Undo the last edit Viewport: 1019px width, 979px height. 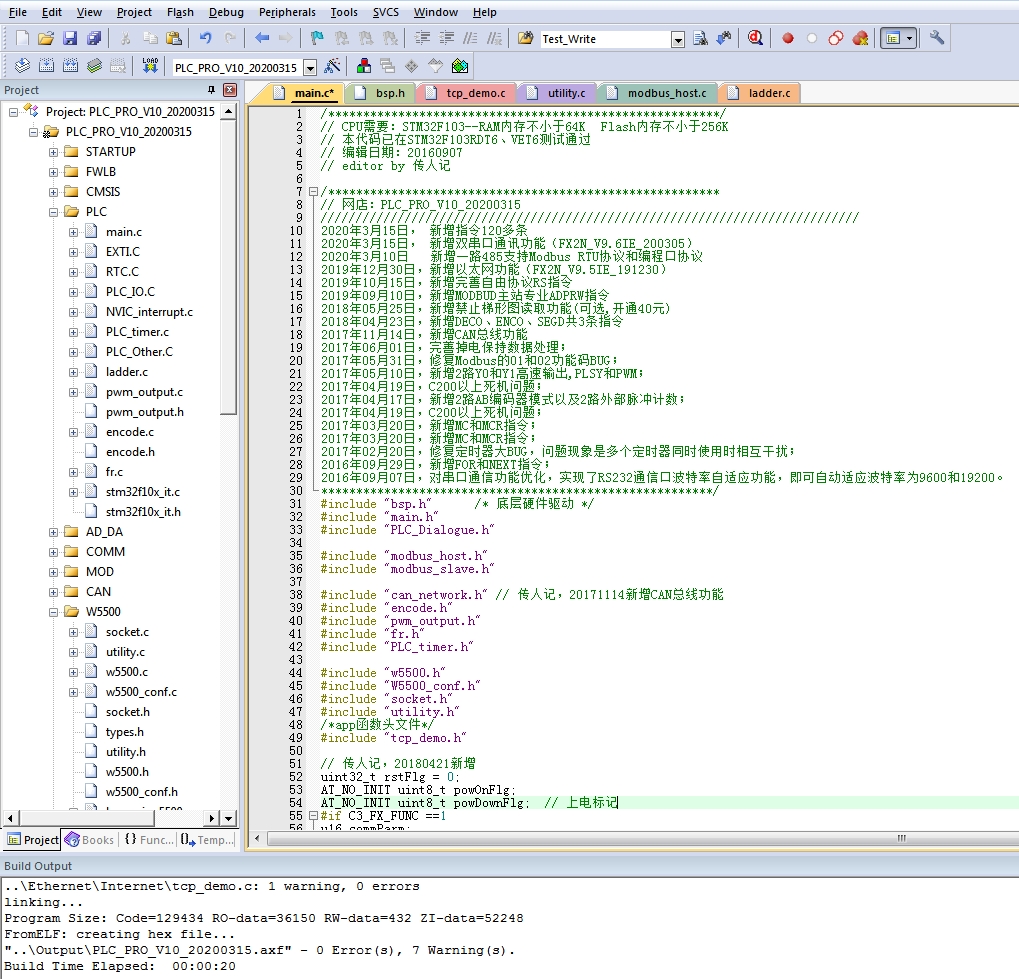(x=205, y=38)
